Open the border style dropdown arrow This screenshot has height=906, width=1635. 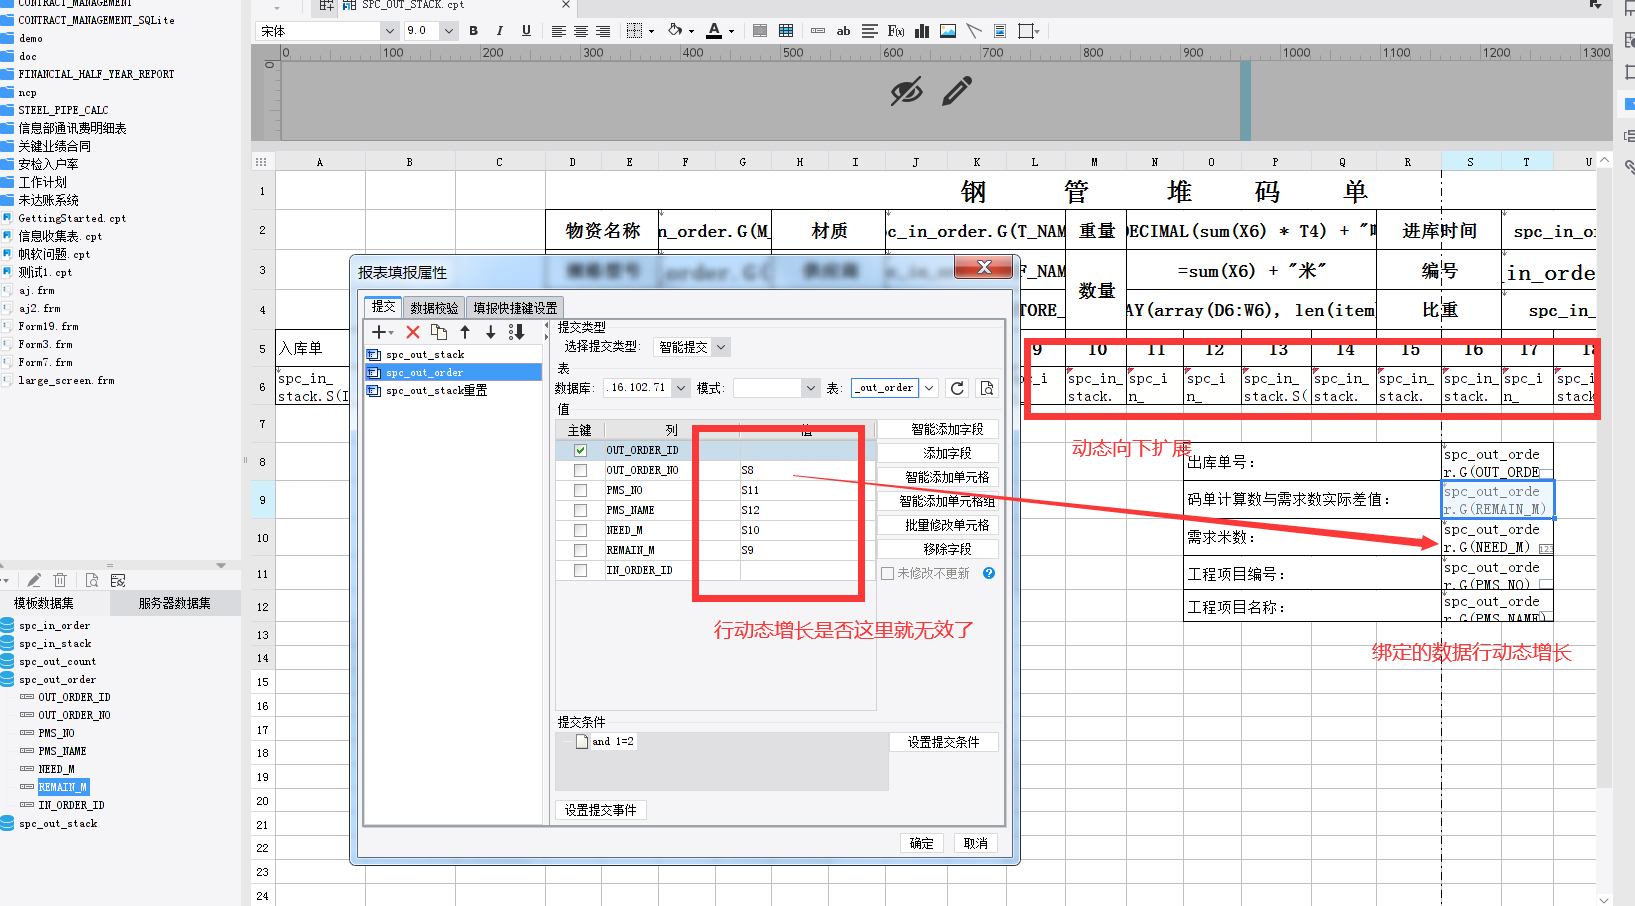point(652,31)
